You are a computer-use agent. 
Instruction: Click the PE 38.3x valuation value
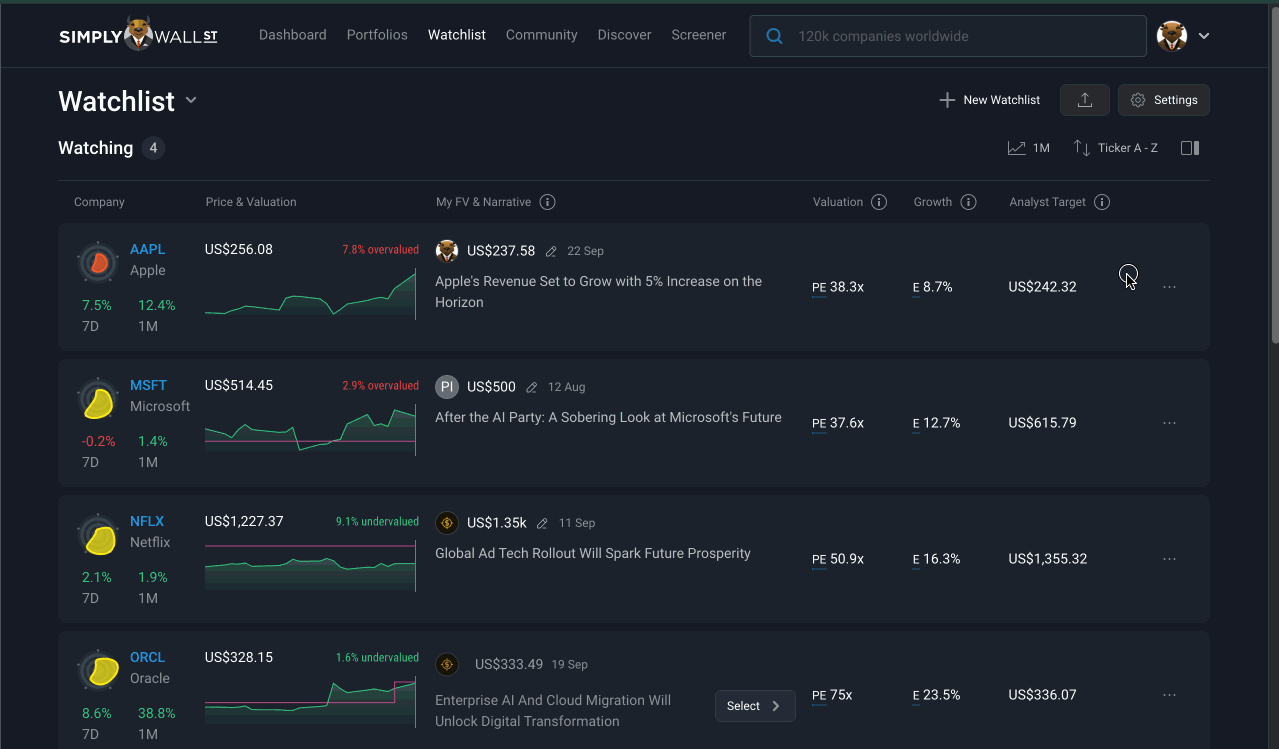[838, 287]
